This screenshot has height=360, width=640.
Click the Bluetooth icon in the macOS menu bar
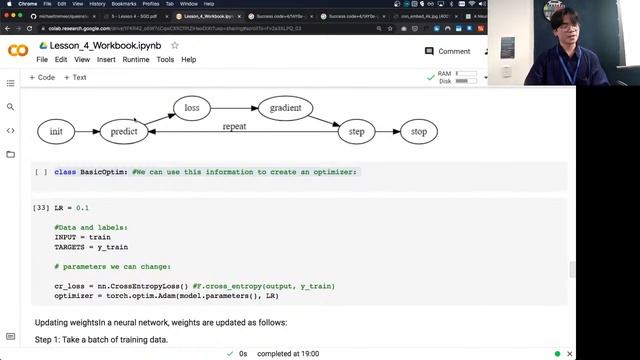click(x=451, y=4)
